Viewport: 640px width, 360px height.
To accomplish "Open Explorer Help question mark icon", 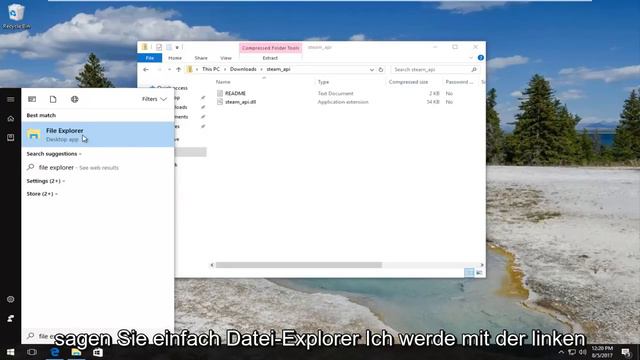I will pyautogui.click(x=481, y=58).
